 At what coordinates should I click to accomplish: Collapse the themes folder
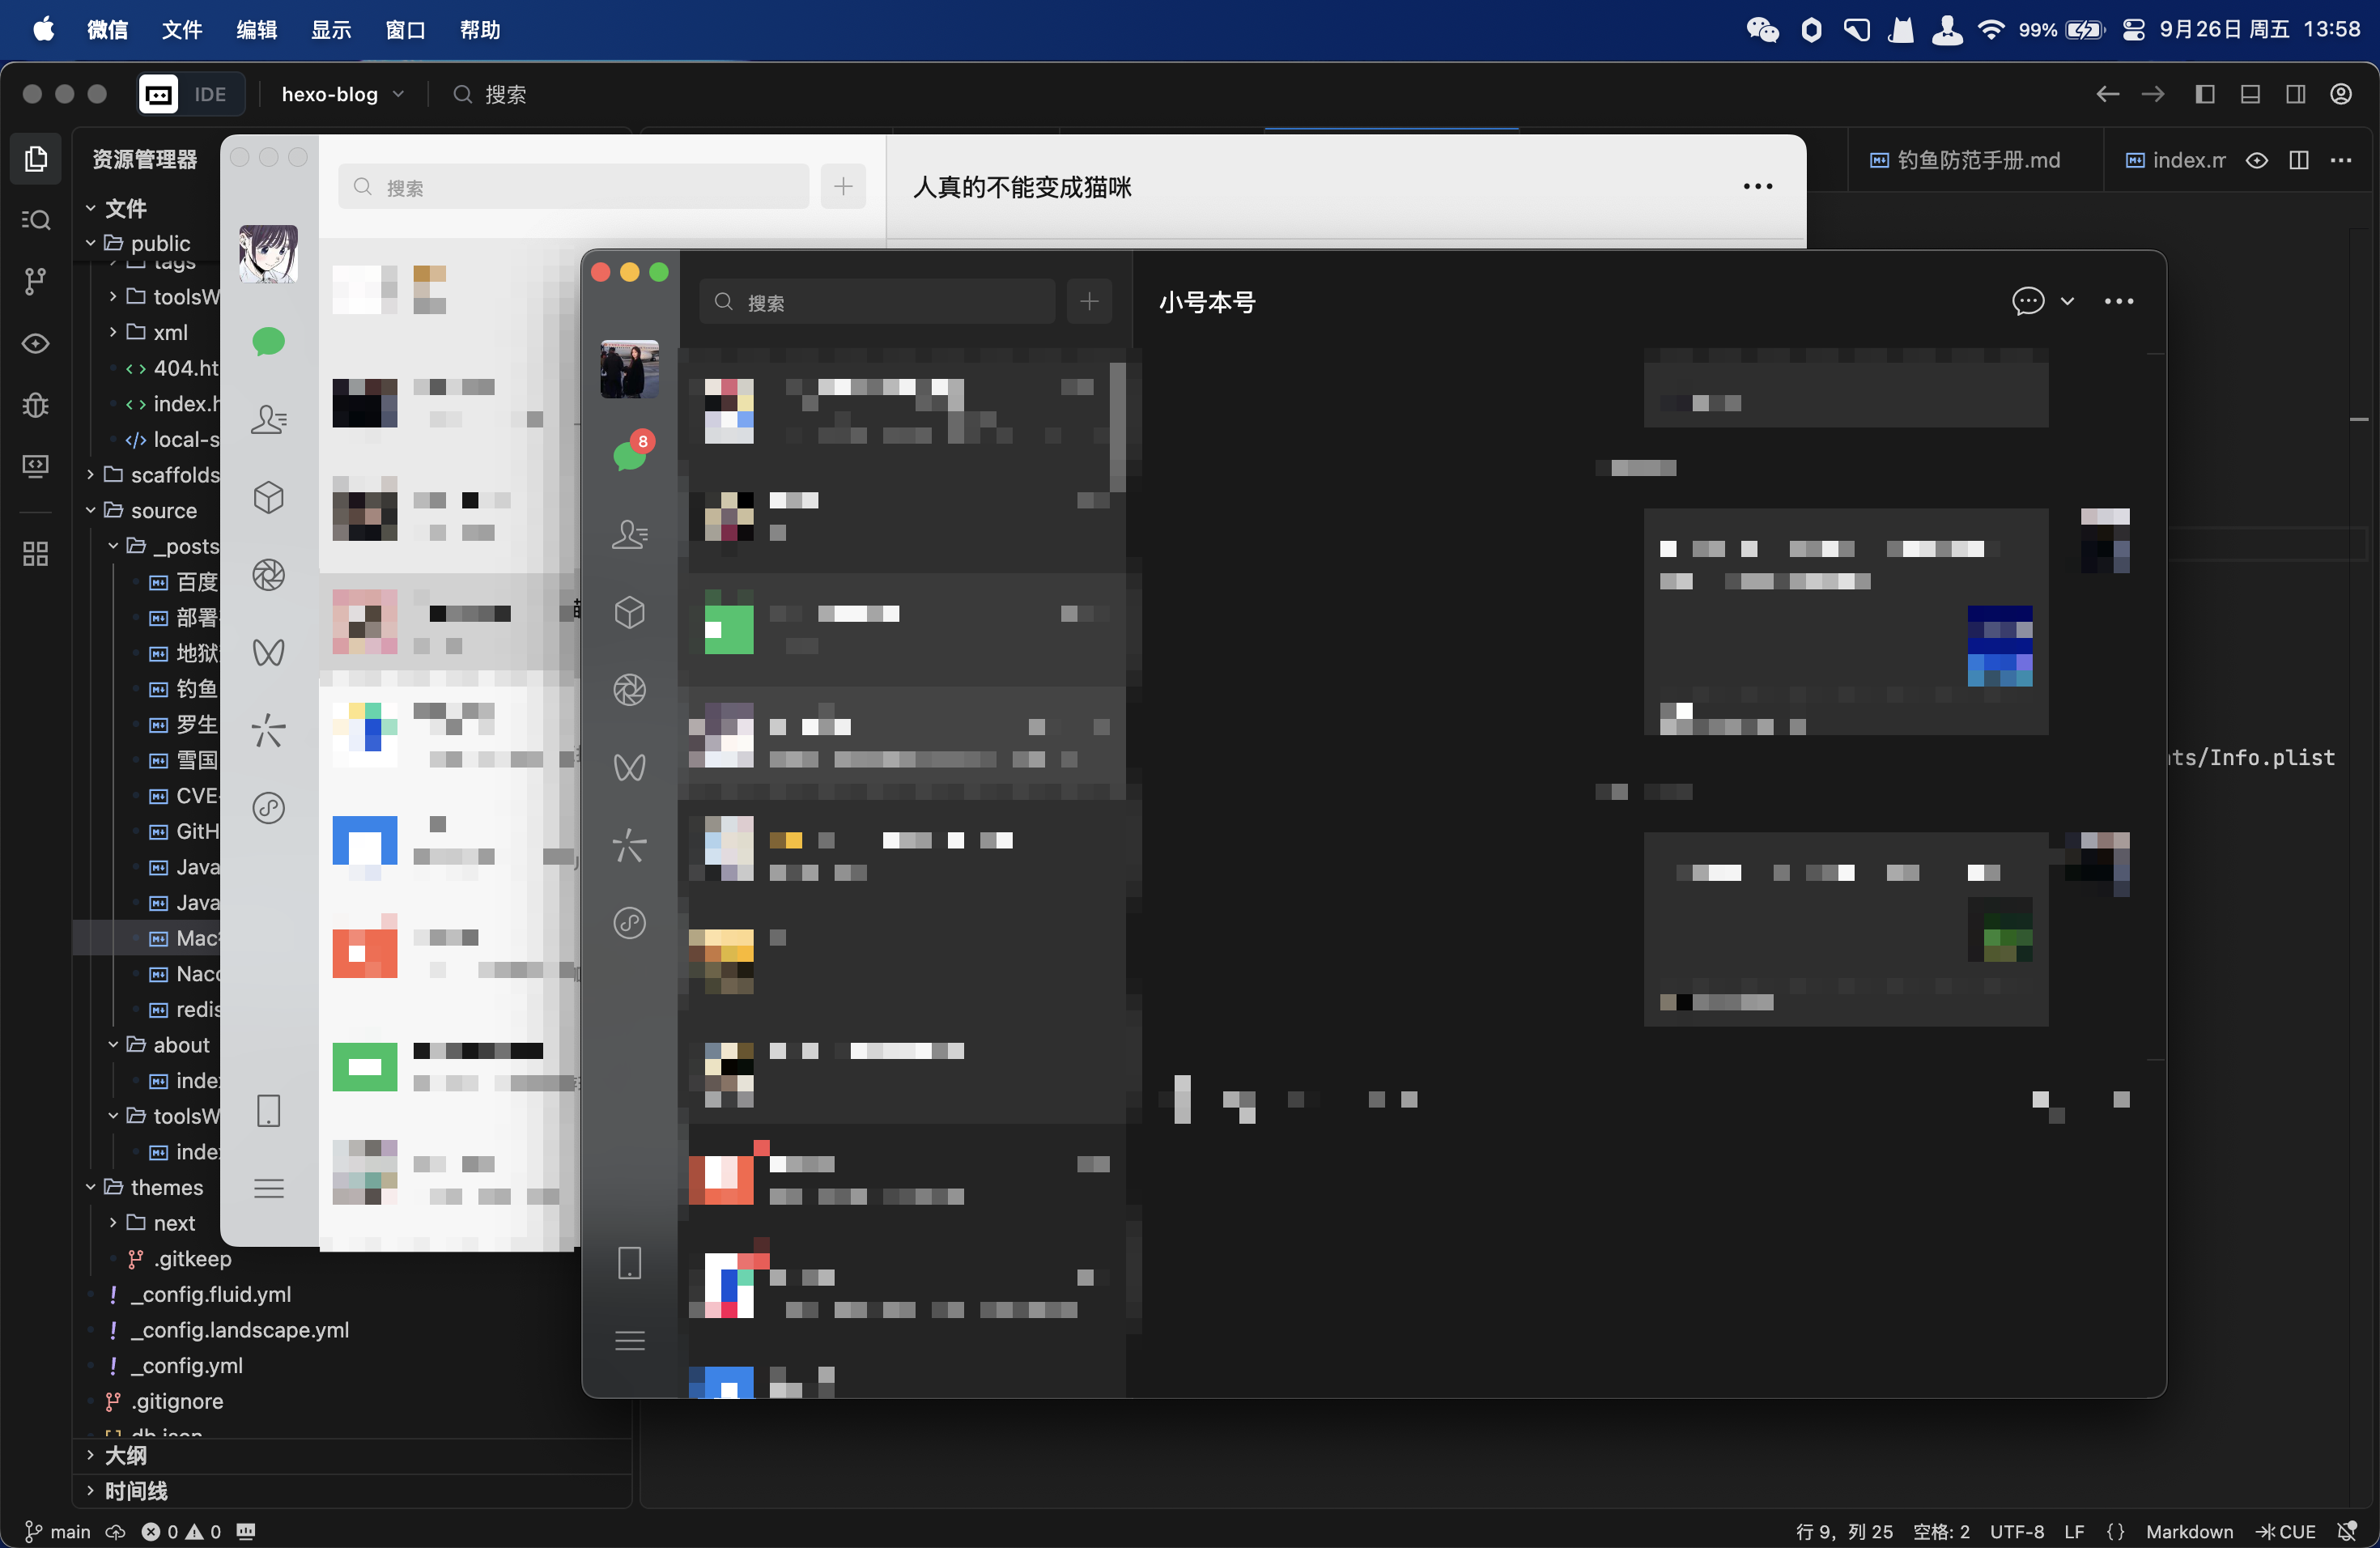(166, 1187)
